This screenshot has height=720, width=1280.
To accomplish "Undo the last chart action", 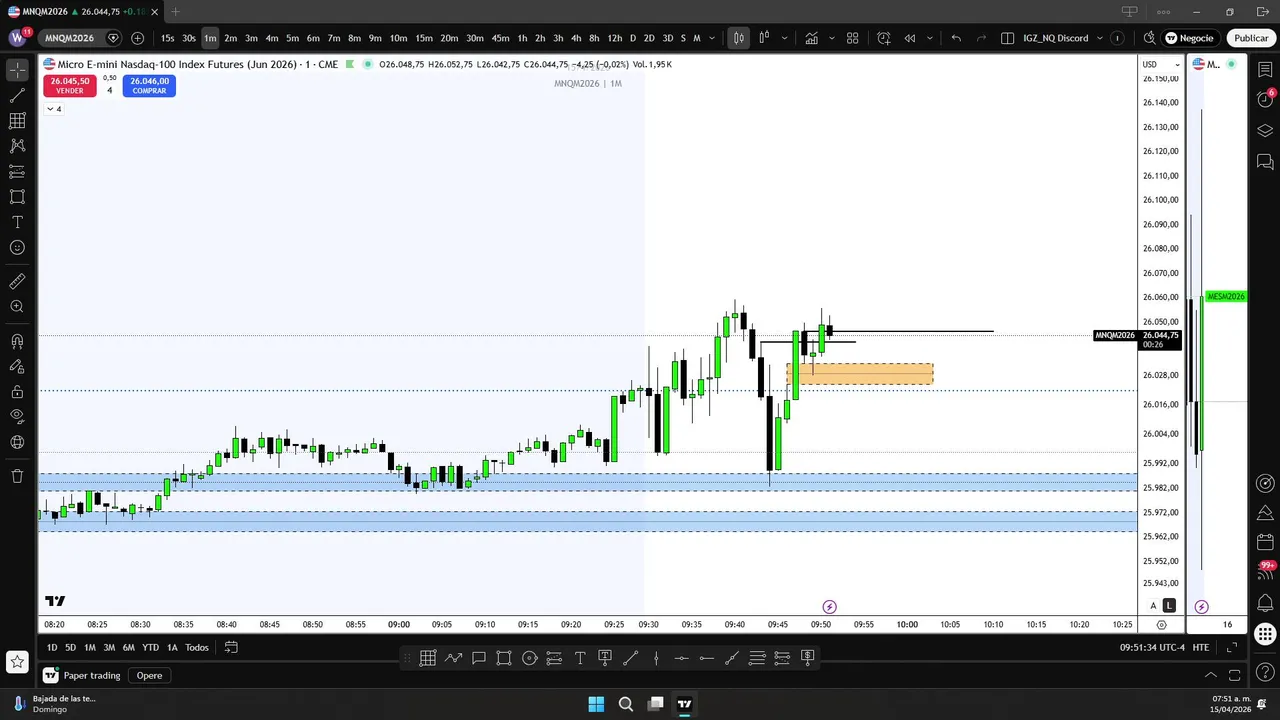I will click(956, 38).
